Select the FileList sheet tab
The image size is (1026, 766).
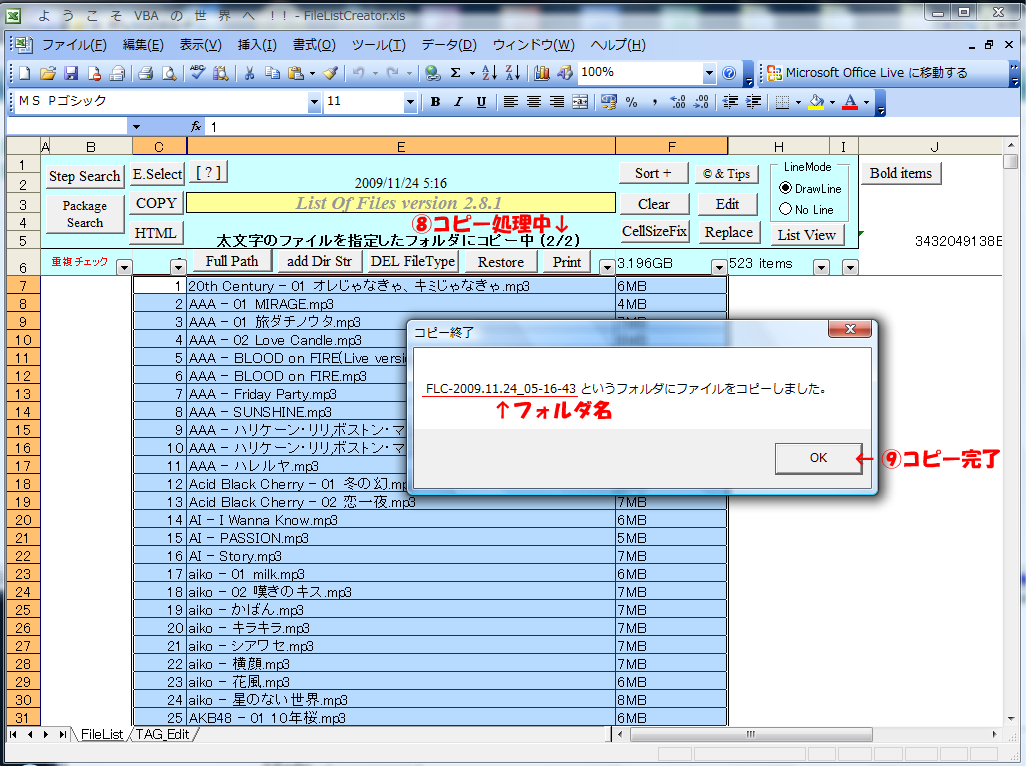coord(101,735)
